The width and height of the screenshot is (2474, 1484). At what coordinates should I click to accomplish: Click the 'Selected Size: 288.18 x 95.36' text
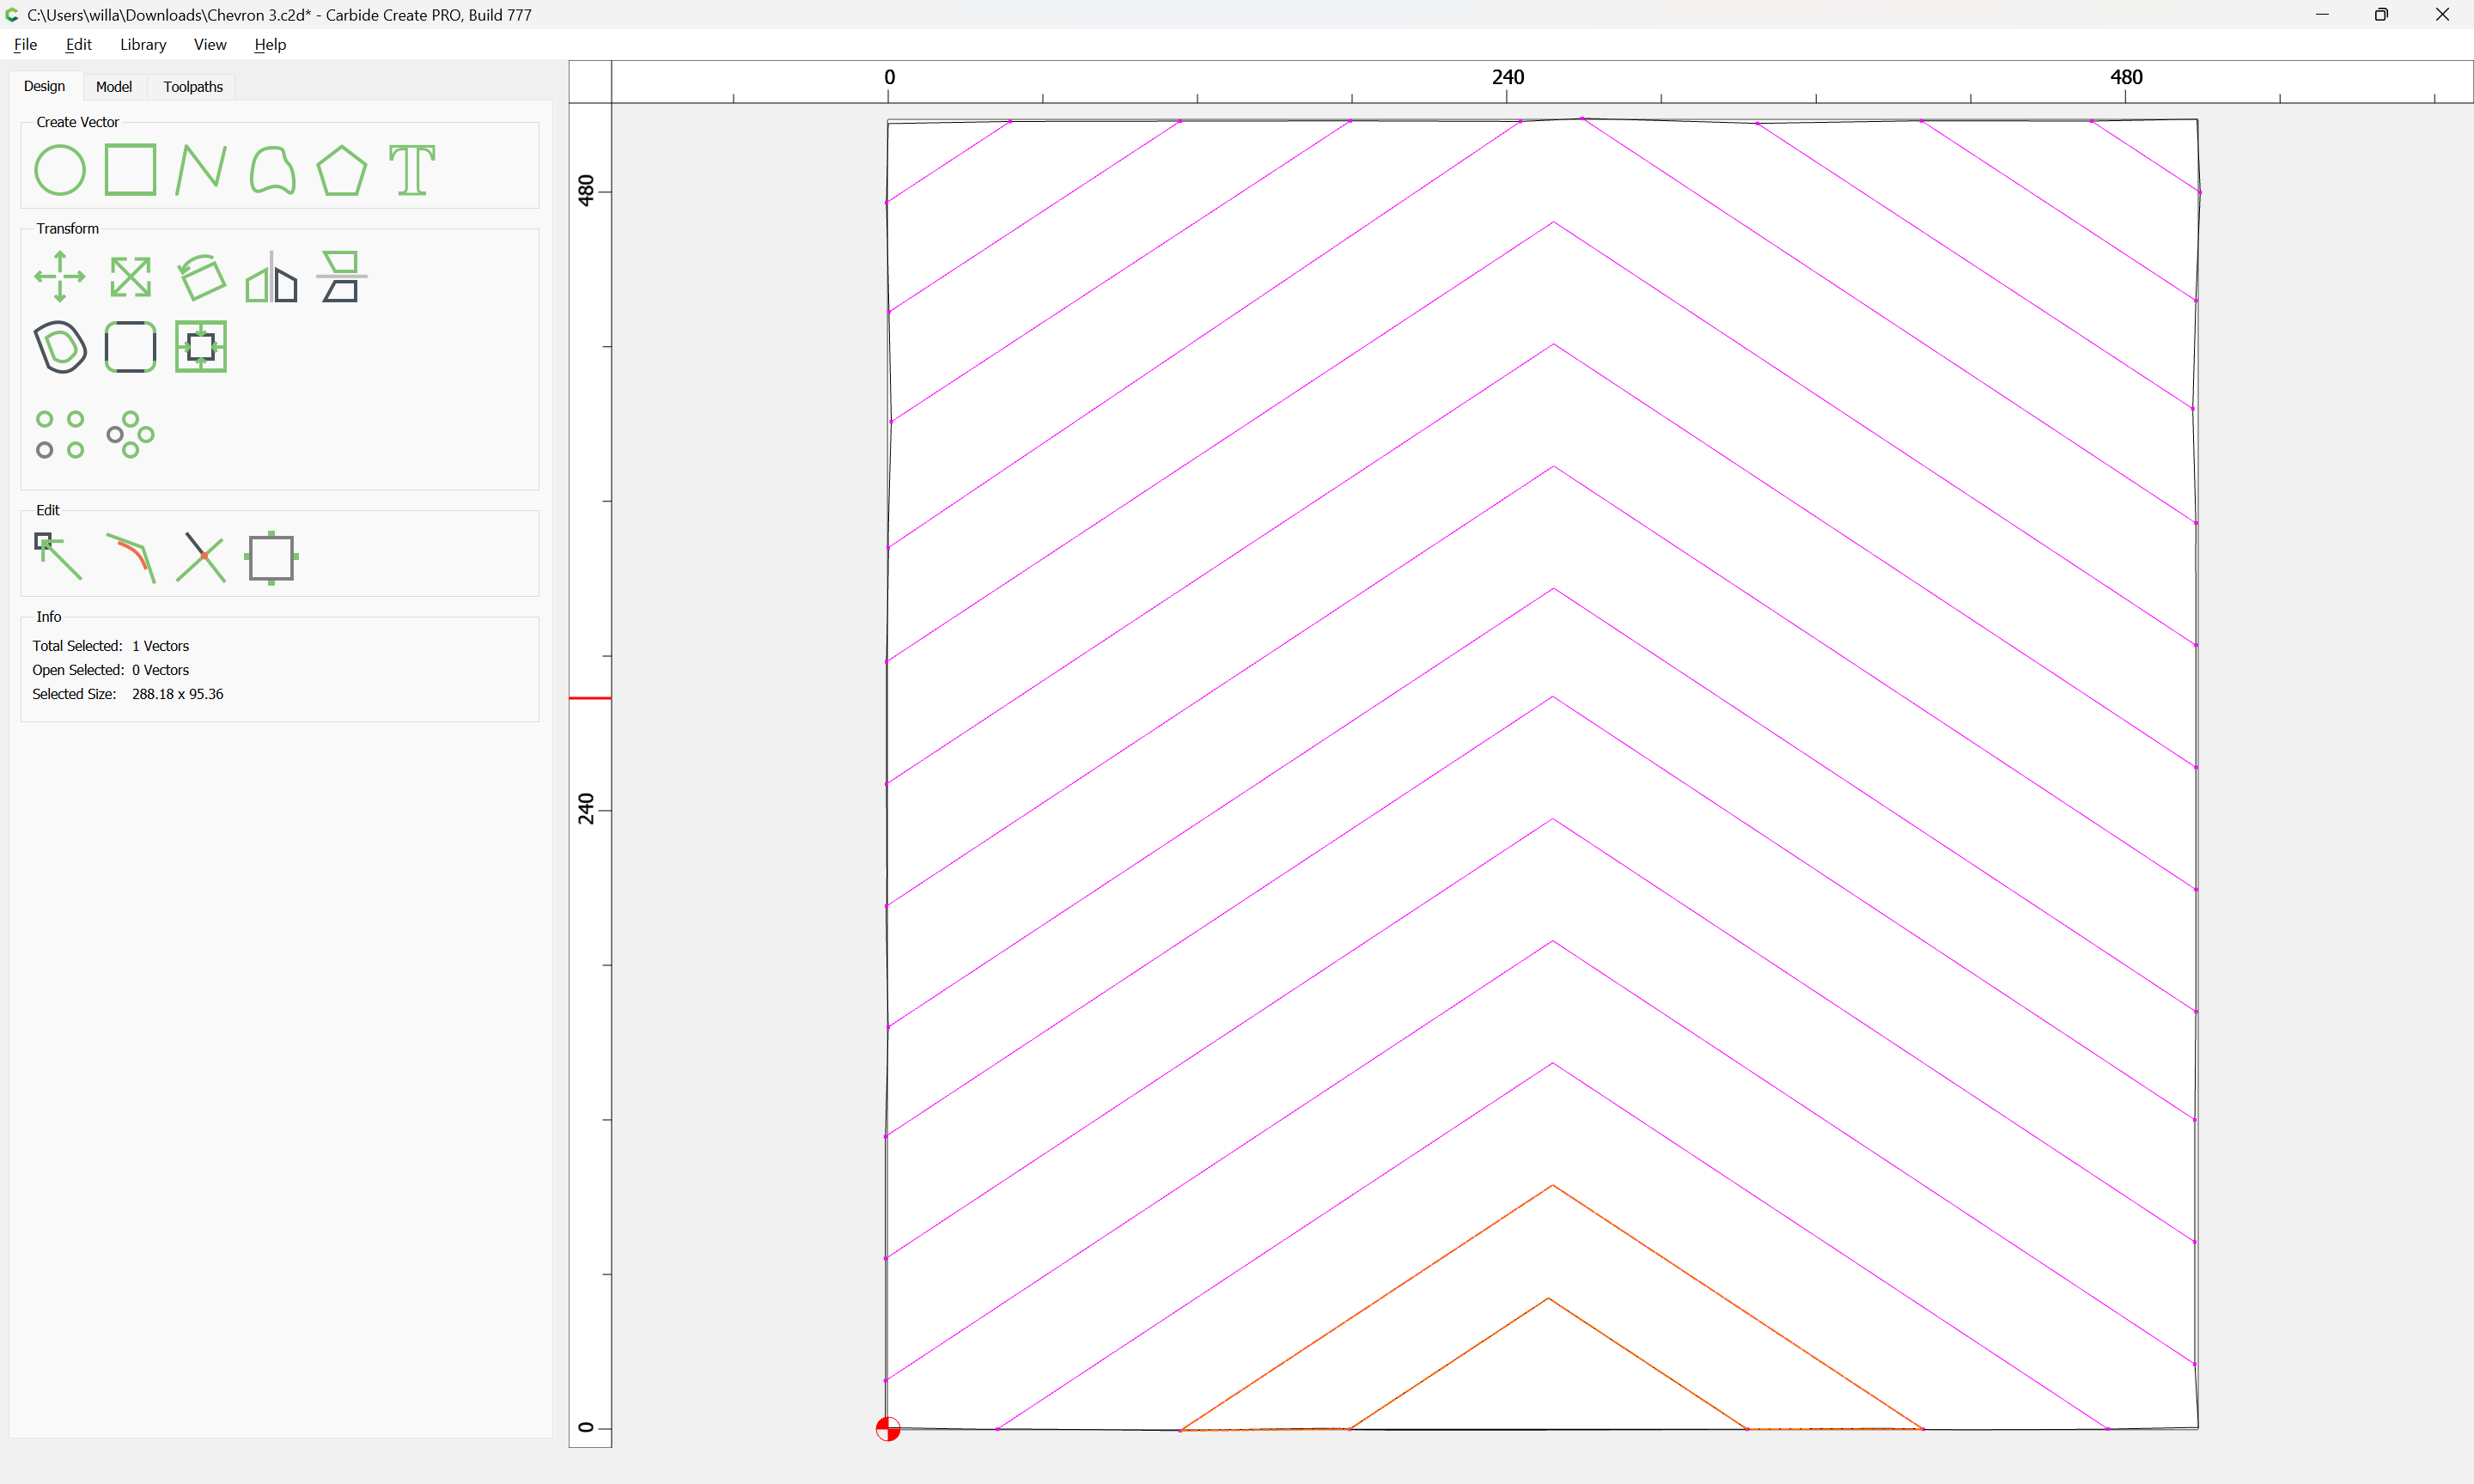pyautogui.click(x=128, y=694)
